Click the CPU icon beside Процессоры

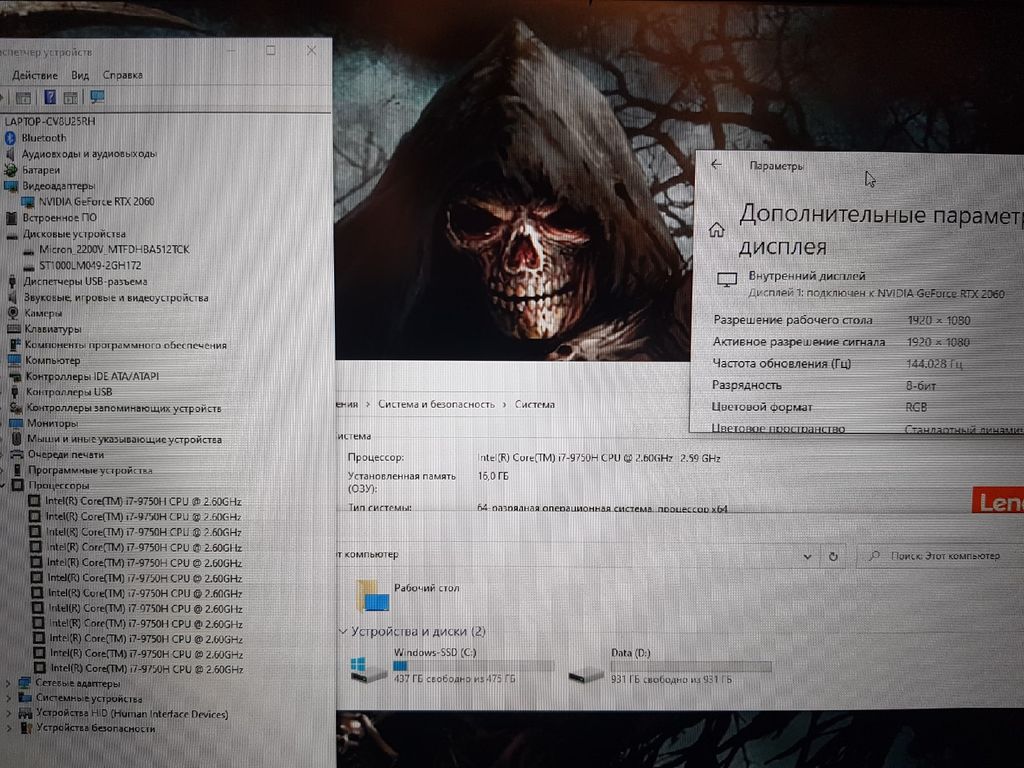(x=18, y=485)
